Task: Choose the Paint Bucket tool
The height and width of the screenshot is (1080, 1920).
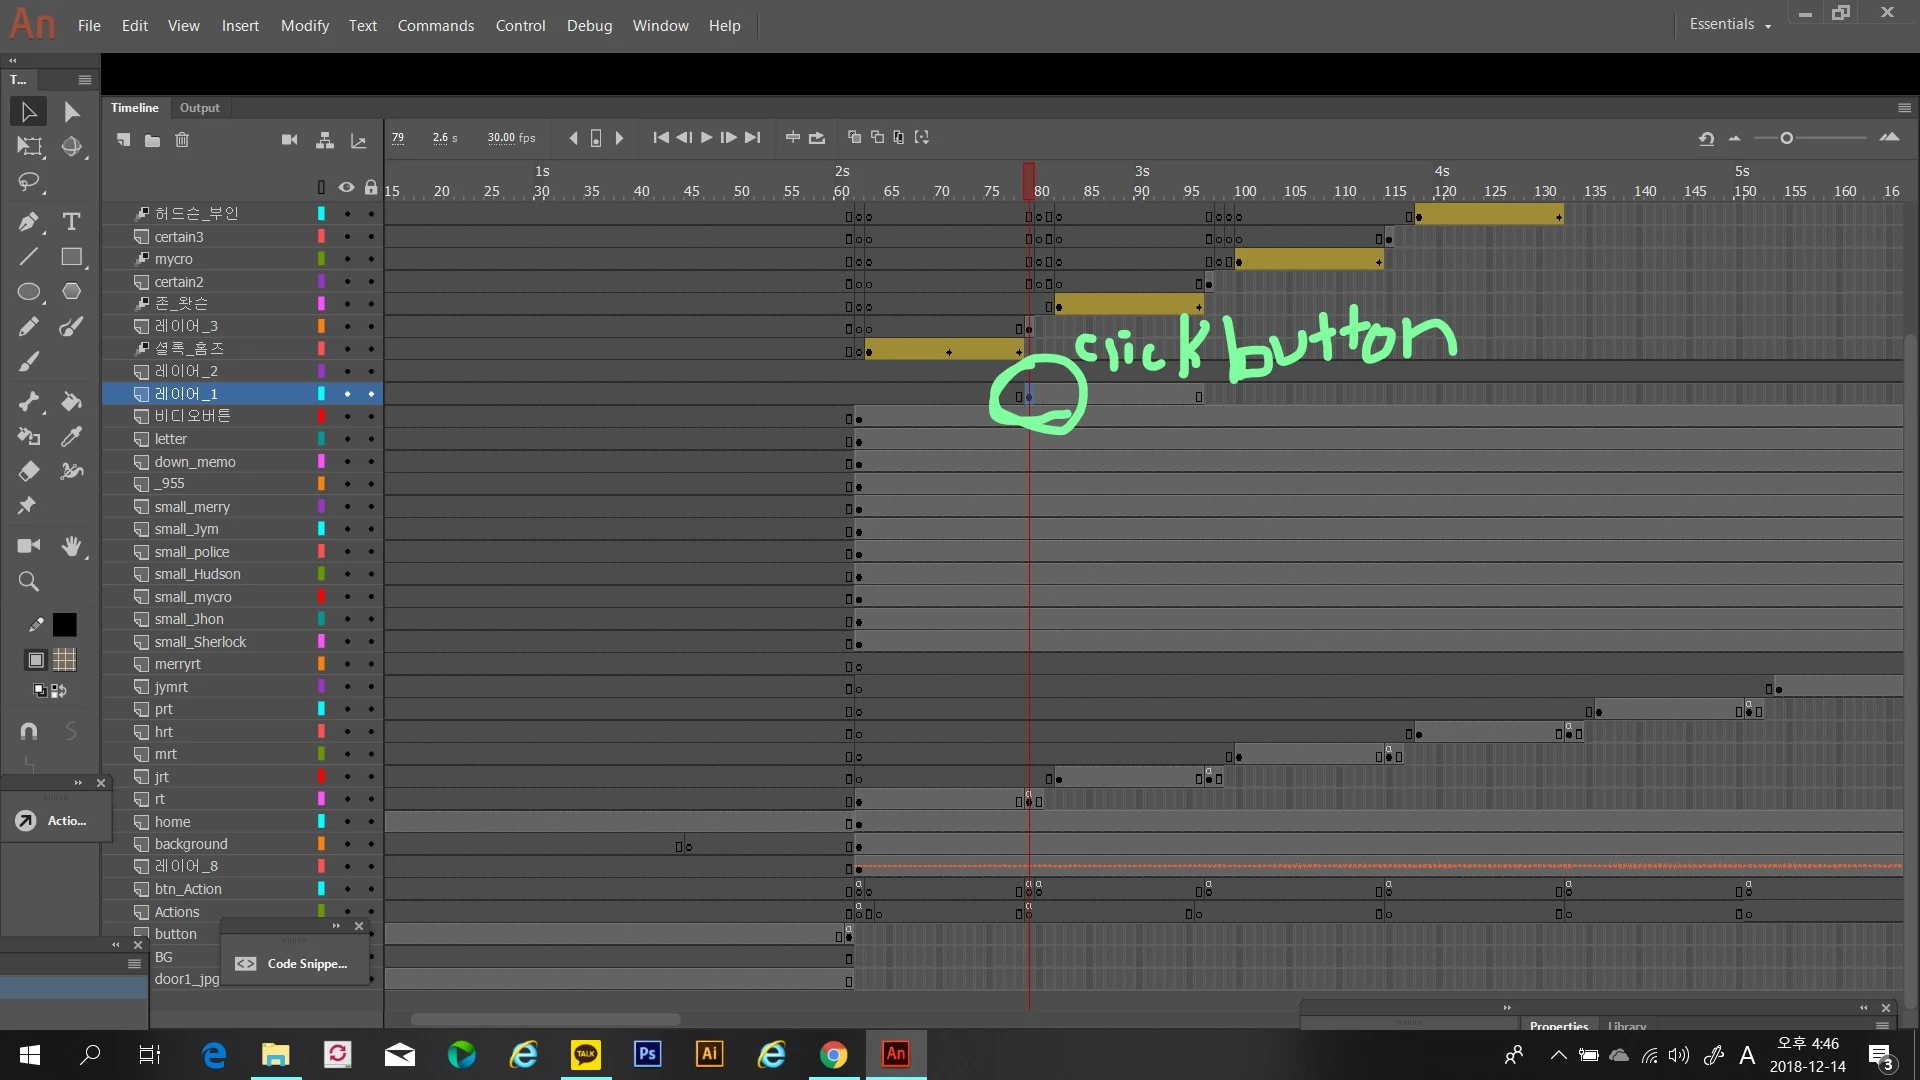Action: point(71,401)
